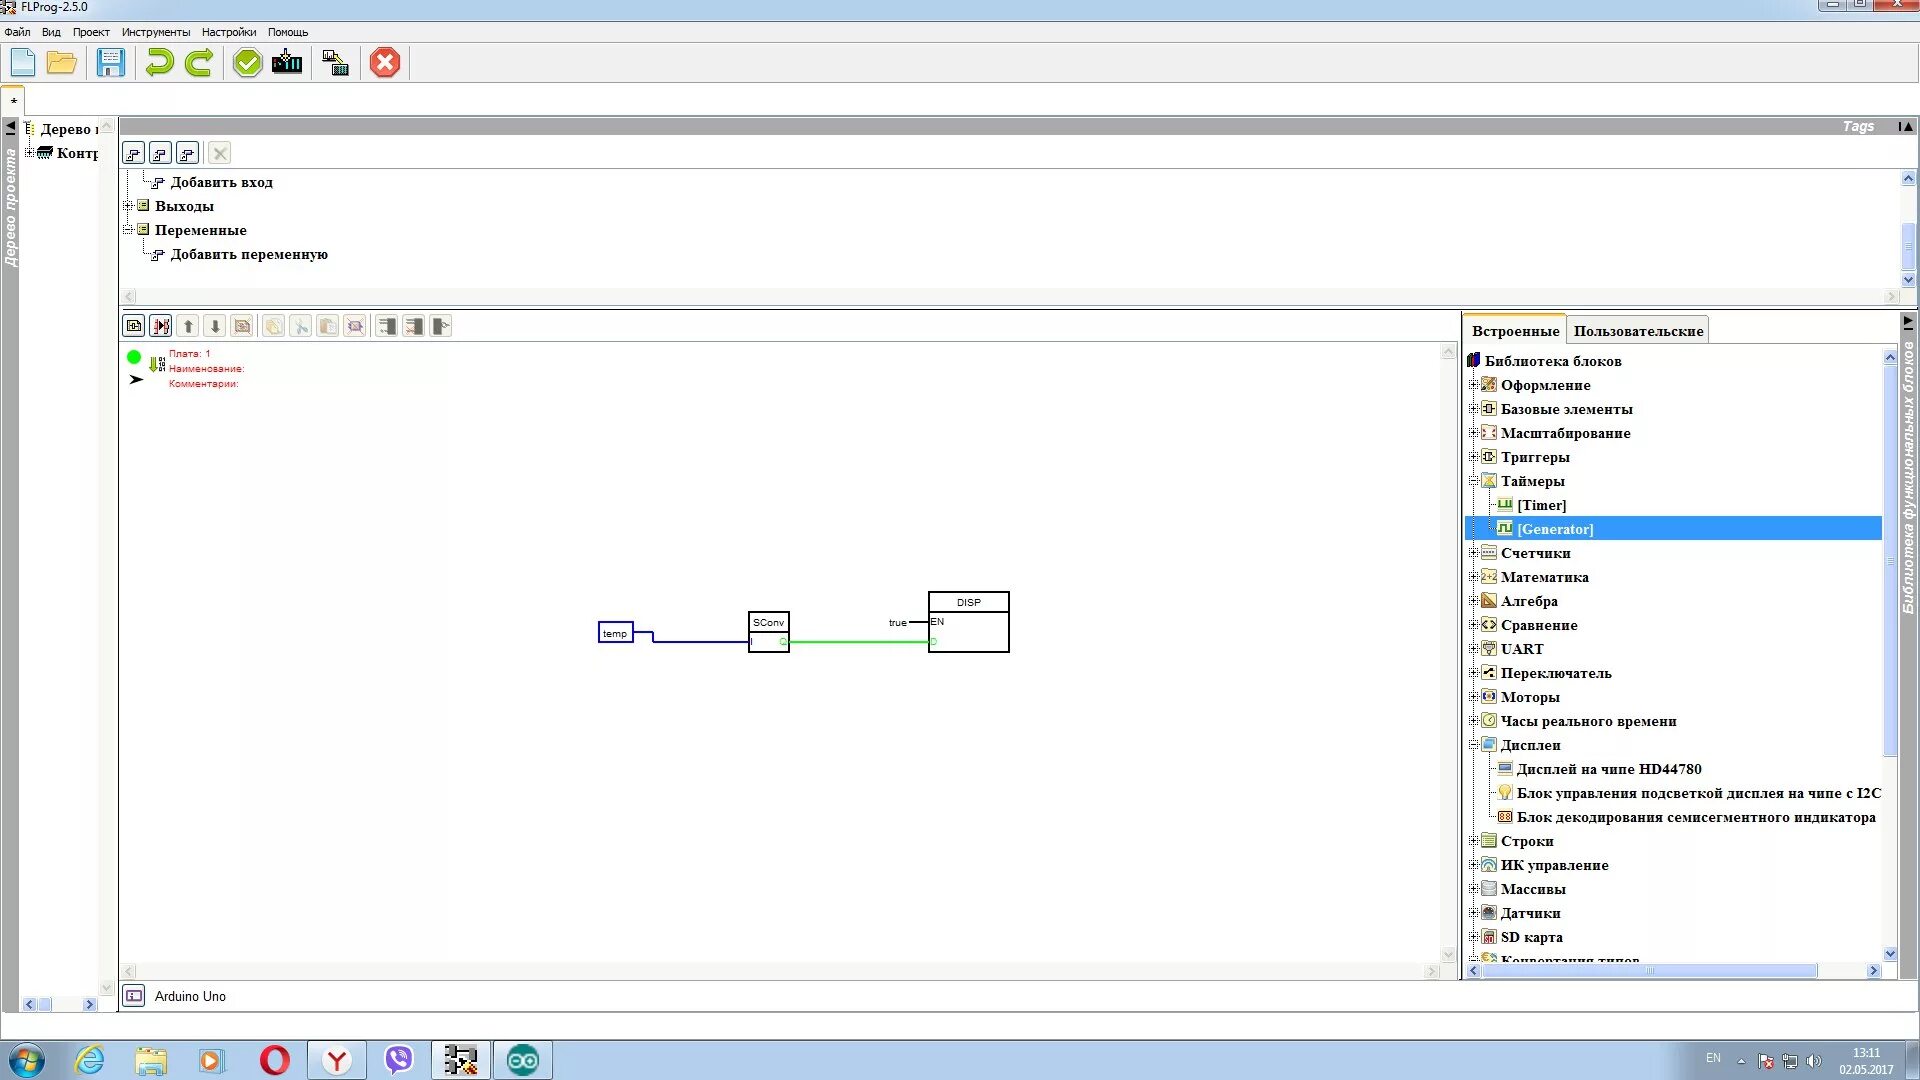Open Arduino IDE from the taskbar
1920x1080 pixels.
(522, 1060)
